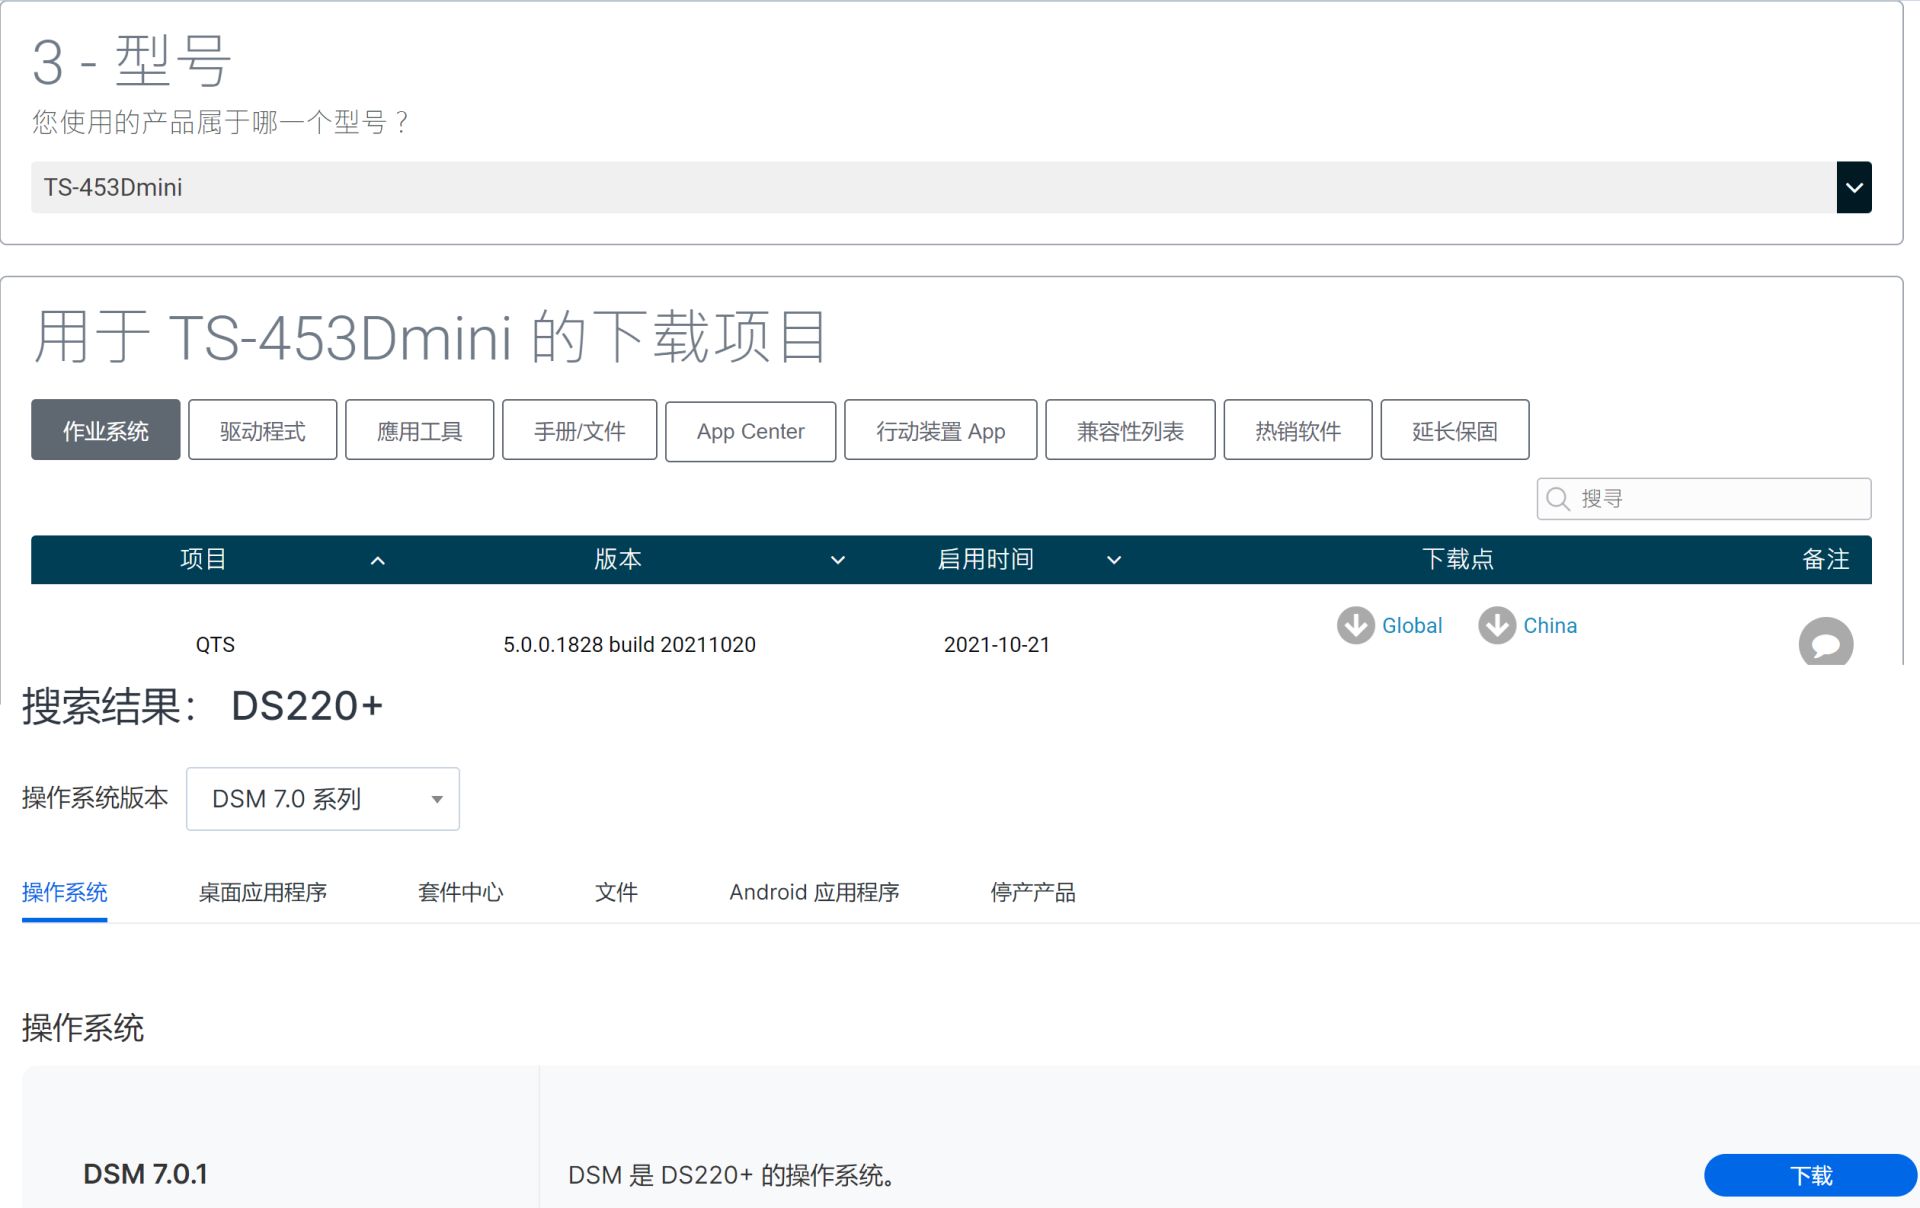
Task: Open the 行动装置 App tab
Action: 941,430
